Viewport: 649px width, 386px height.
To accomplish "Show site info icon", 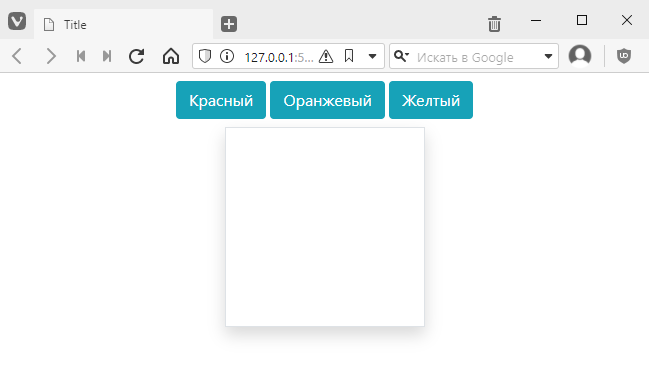I will tap(227, 56).
